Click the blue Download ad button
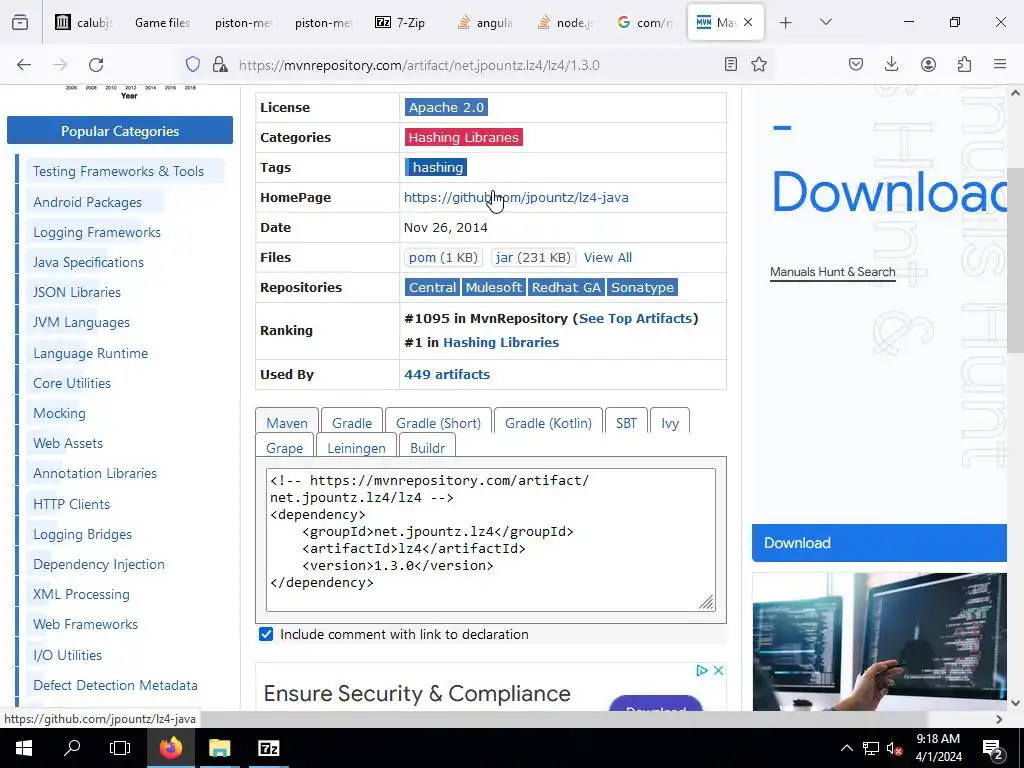Viewport: 1024px width, 768px height. point(879,543)
